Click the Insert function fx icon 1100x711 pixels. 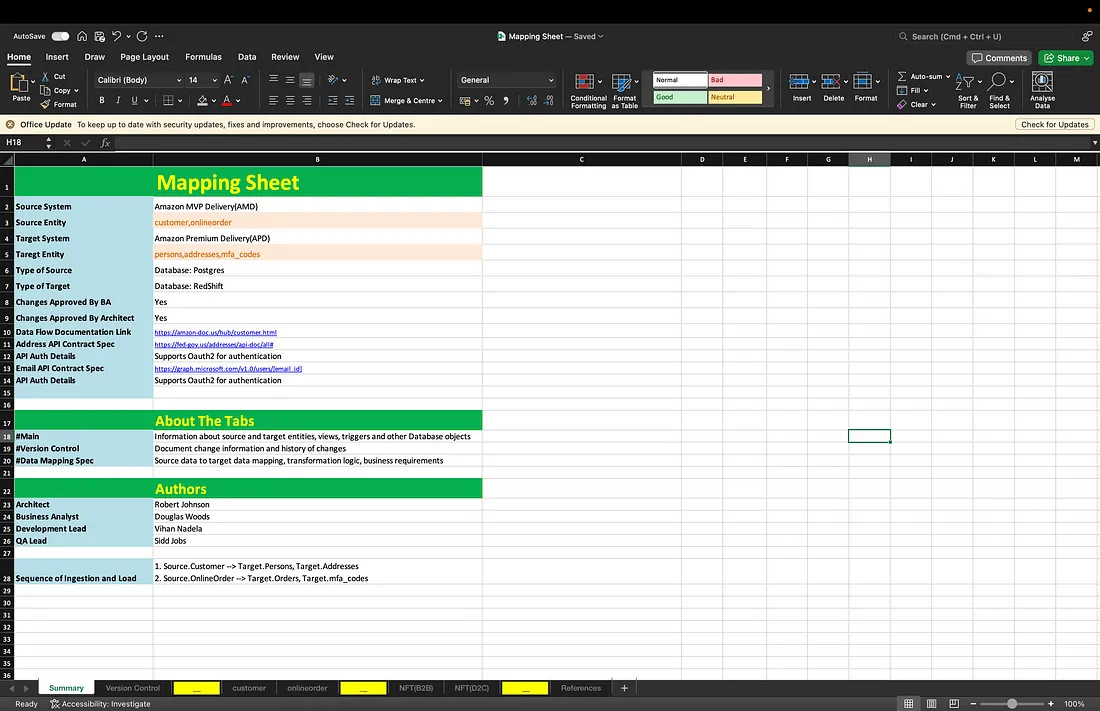[105, 142]
